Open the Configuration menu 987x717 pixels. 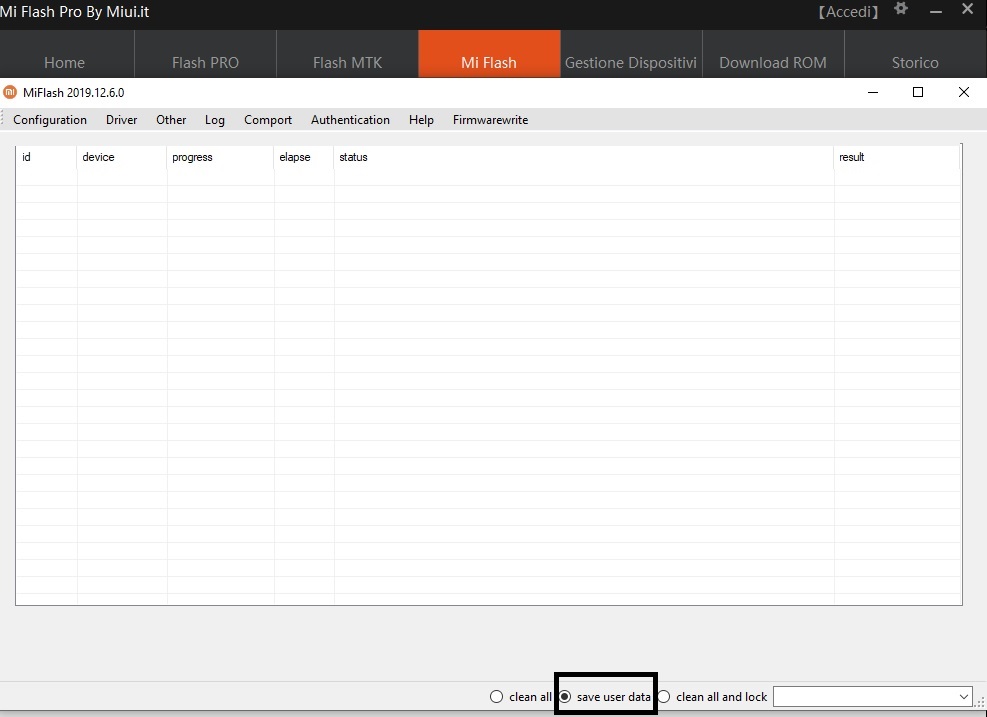tap(50, 120)
